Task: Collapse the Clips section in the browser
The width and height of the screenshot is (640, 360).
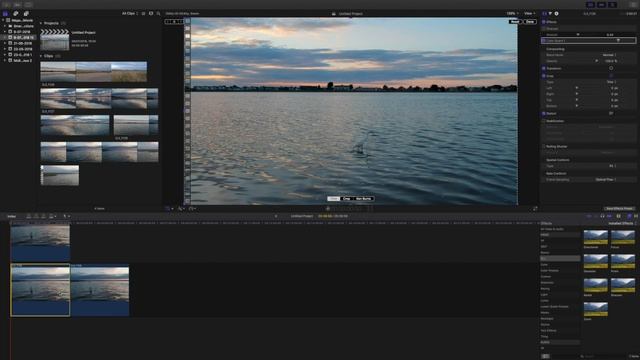Action: (x=41, y=56)
